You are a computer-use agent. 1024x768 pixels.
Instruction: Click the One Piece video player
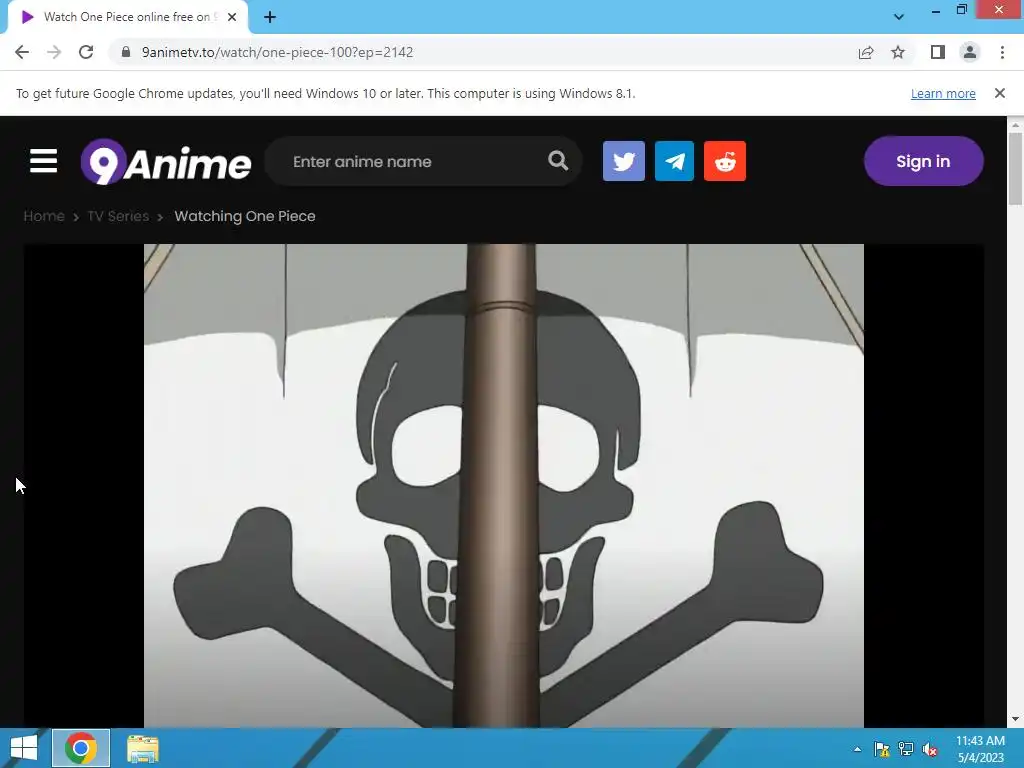[x=504, y=485]
